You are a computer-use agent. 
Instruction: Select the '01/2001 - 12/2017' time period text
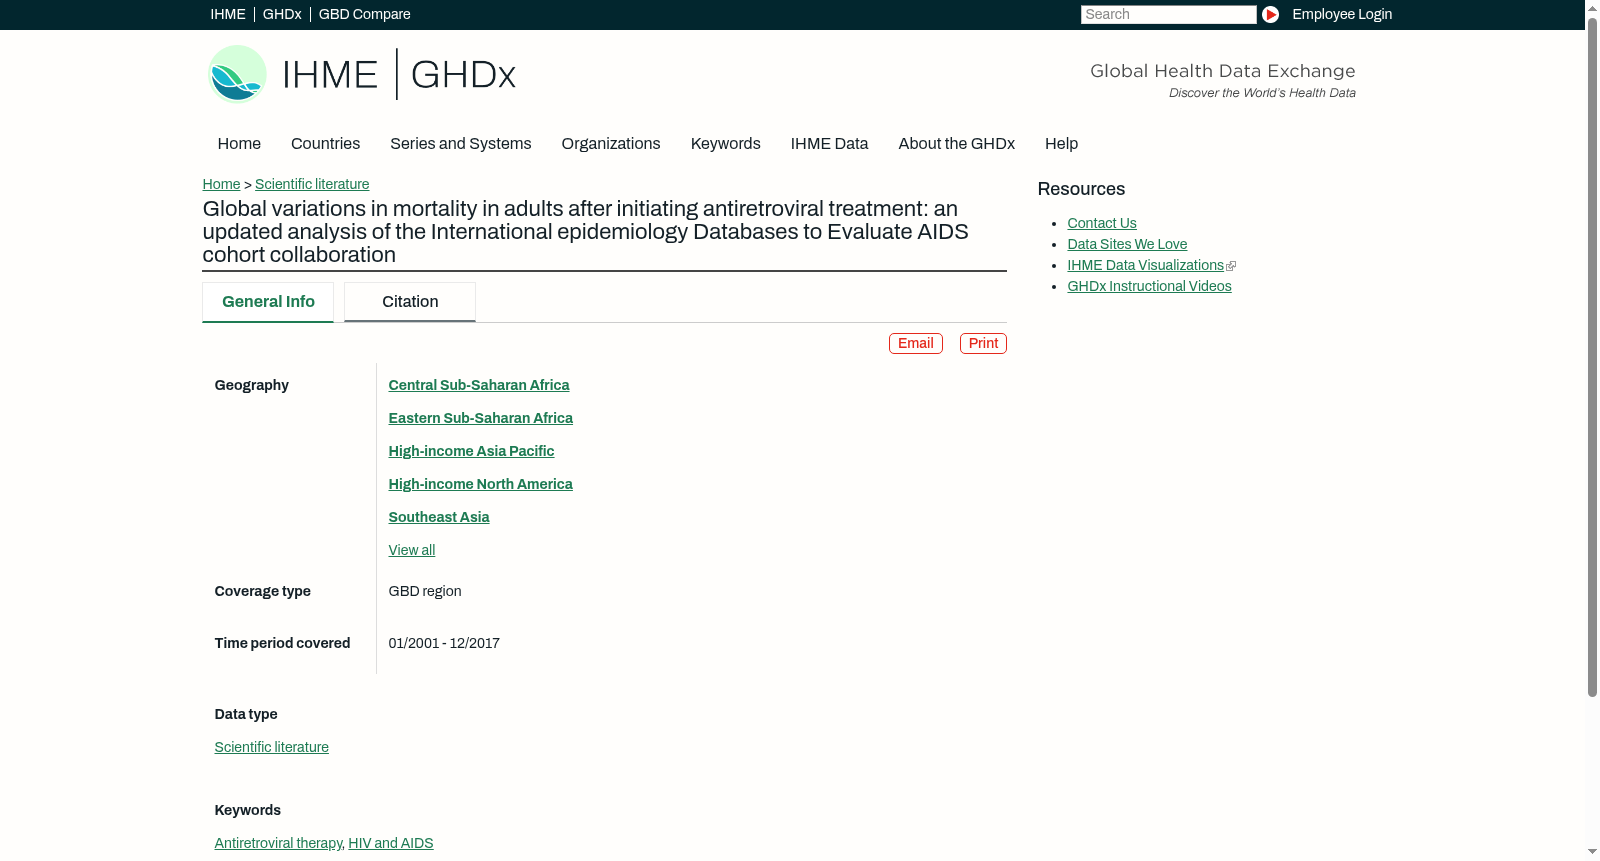(x=444, y=643)
